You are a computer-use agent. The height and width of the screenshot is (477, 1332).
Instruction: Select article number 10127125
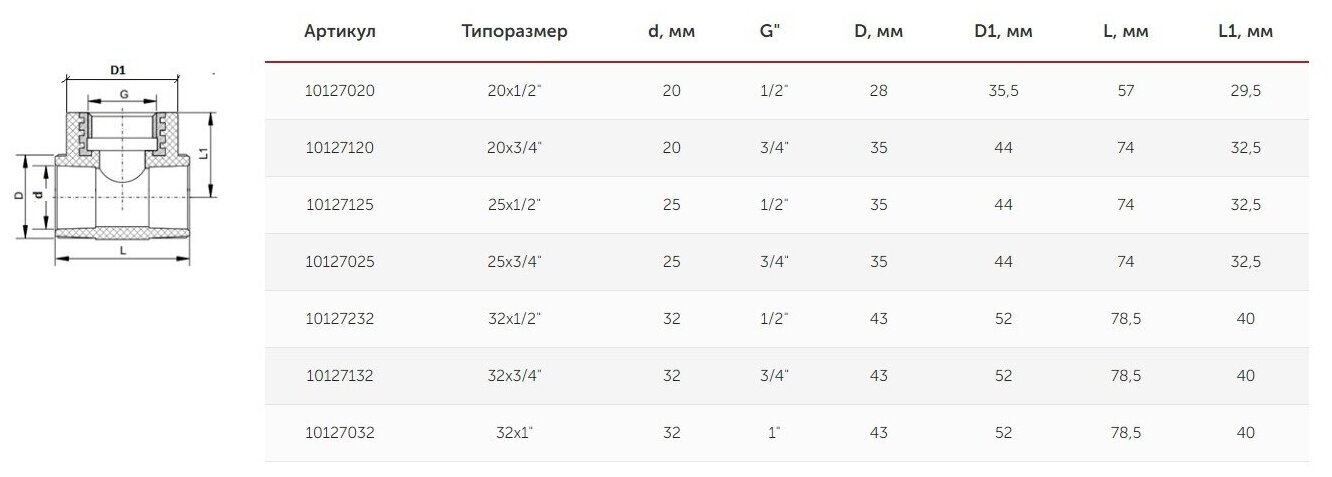339,205
